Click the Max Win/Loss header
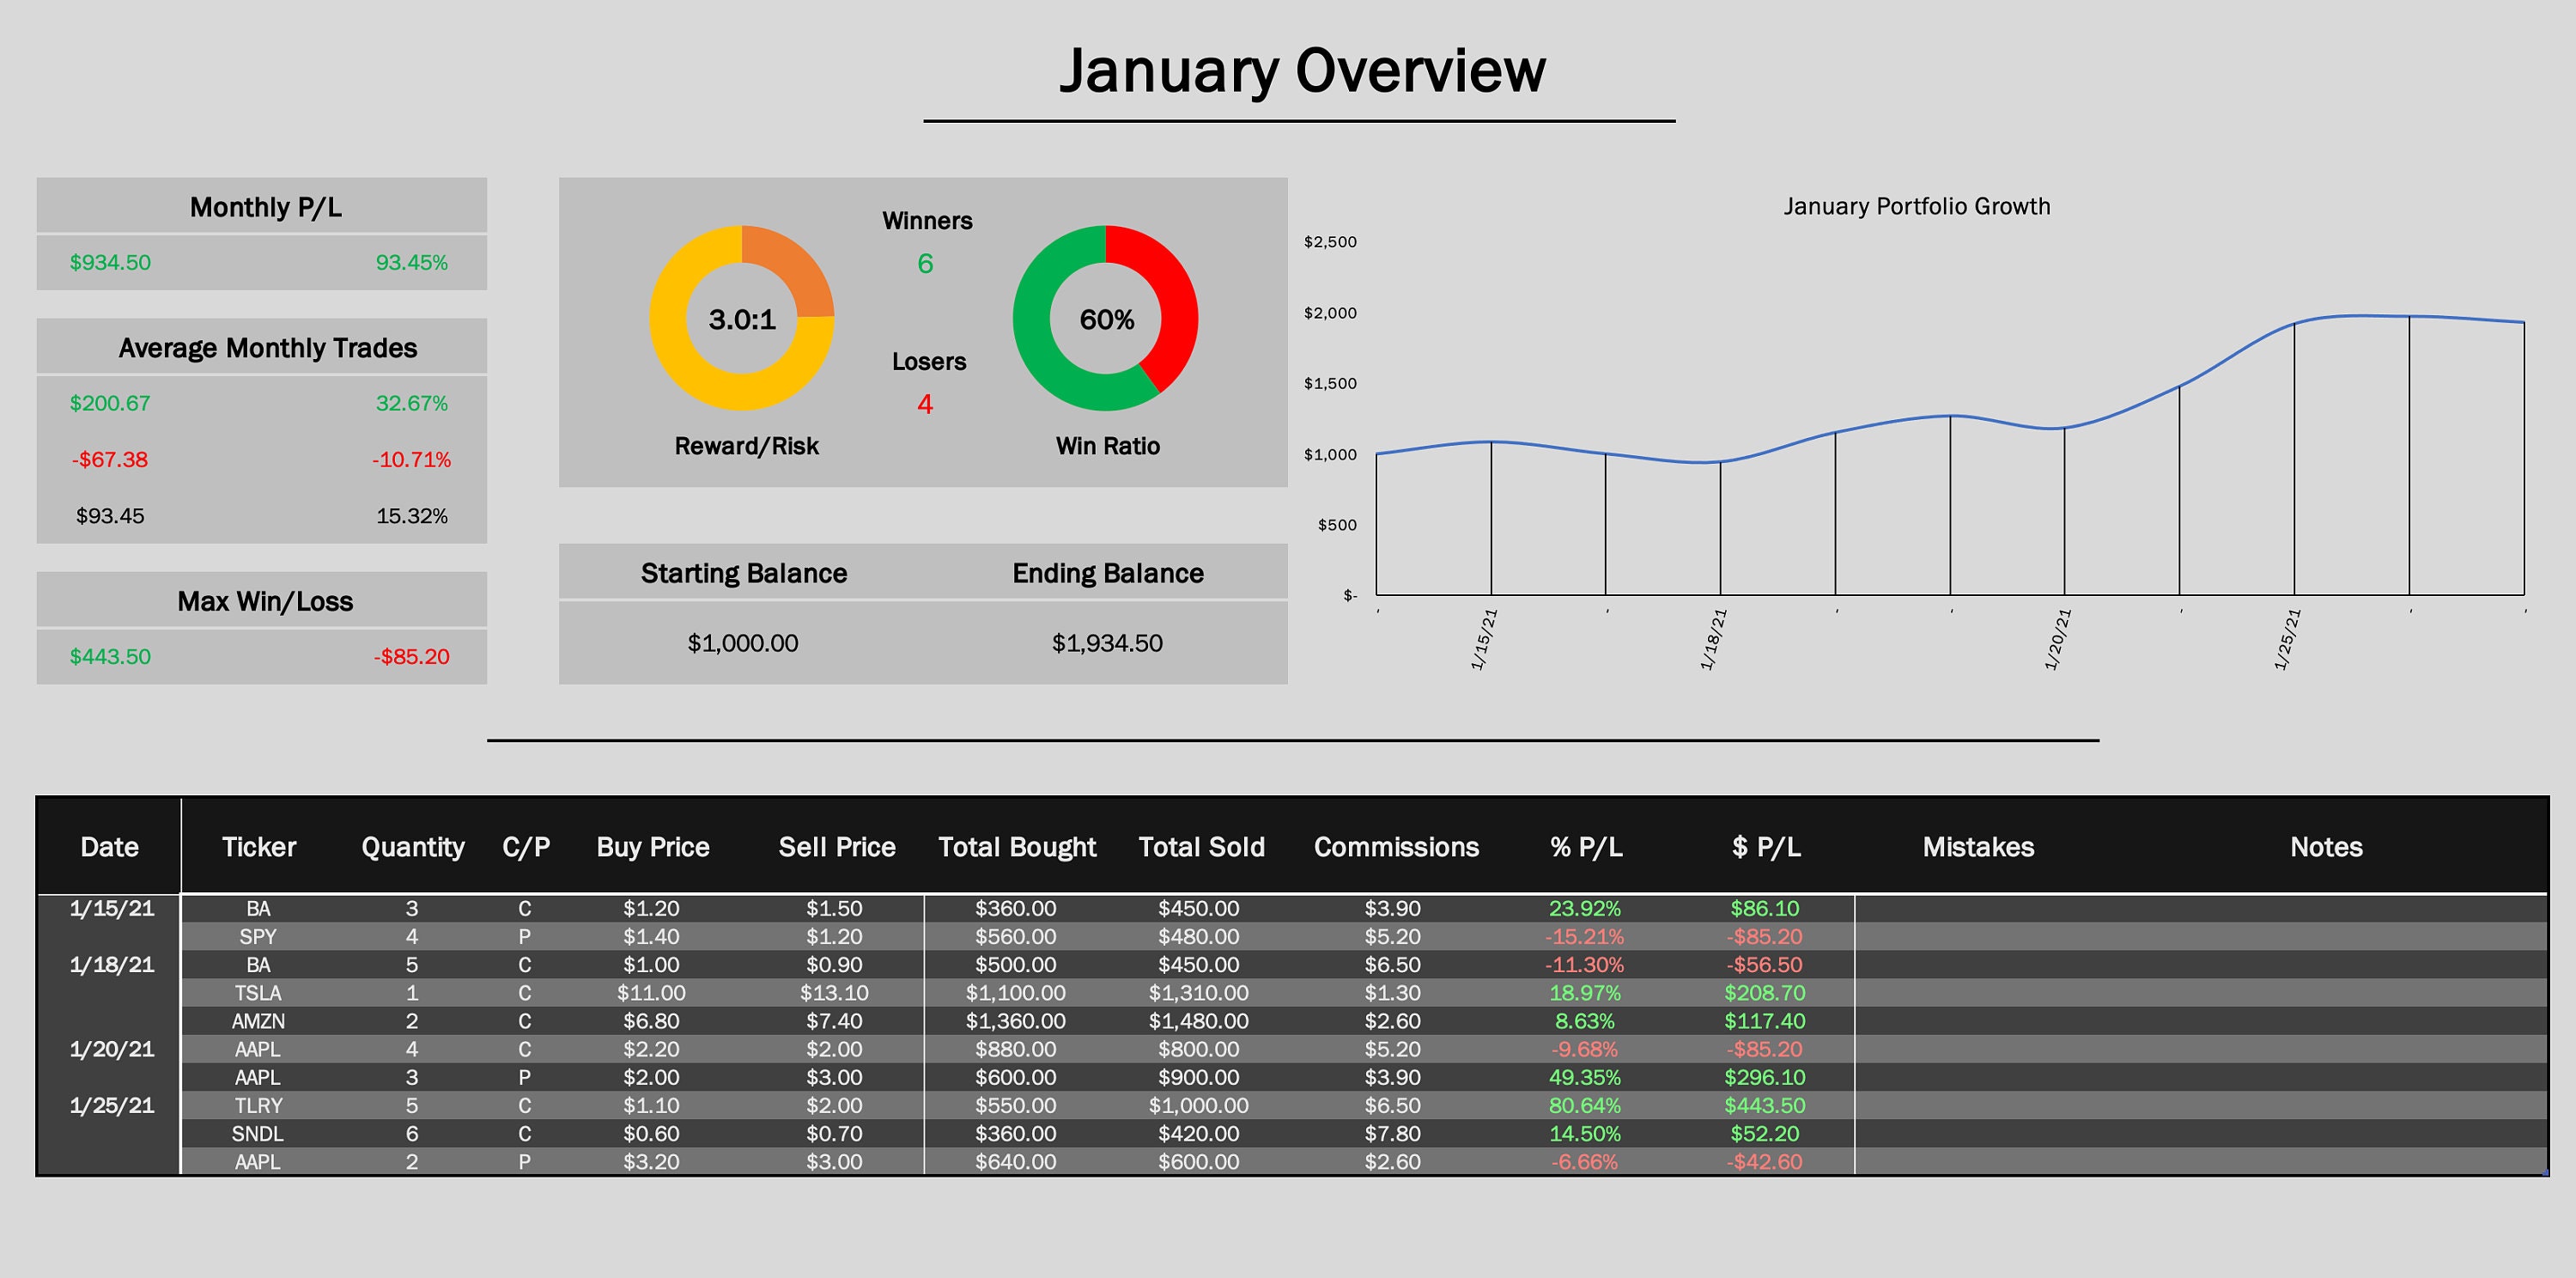Viewport: 2576px width, 1278px height. 264,601
